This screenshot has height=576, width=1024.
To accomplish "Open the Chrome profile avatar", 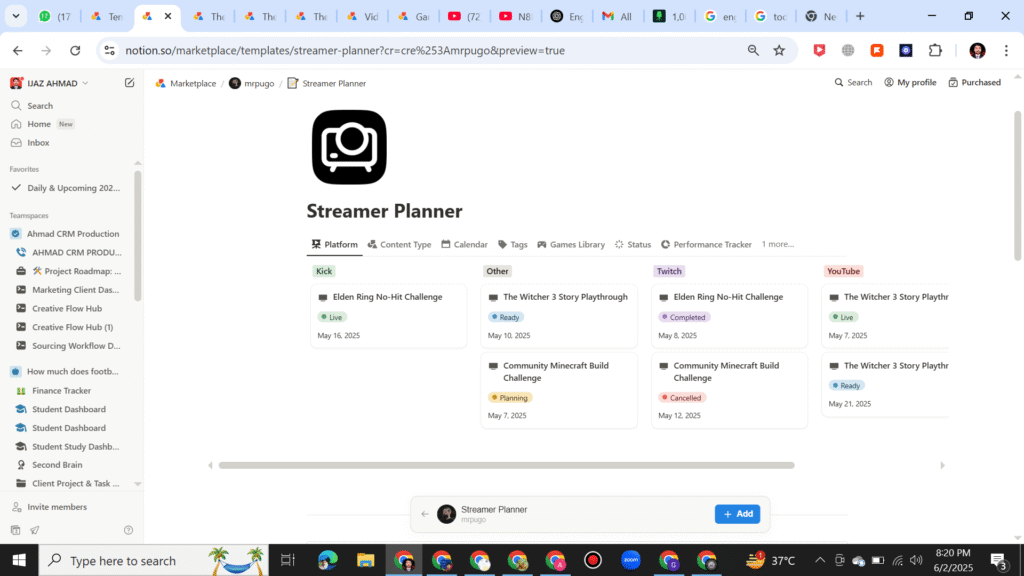I will pos(978,50).
